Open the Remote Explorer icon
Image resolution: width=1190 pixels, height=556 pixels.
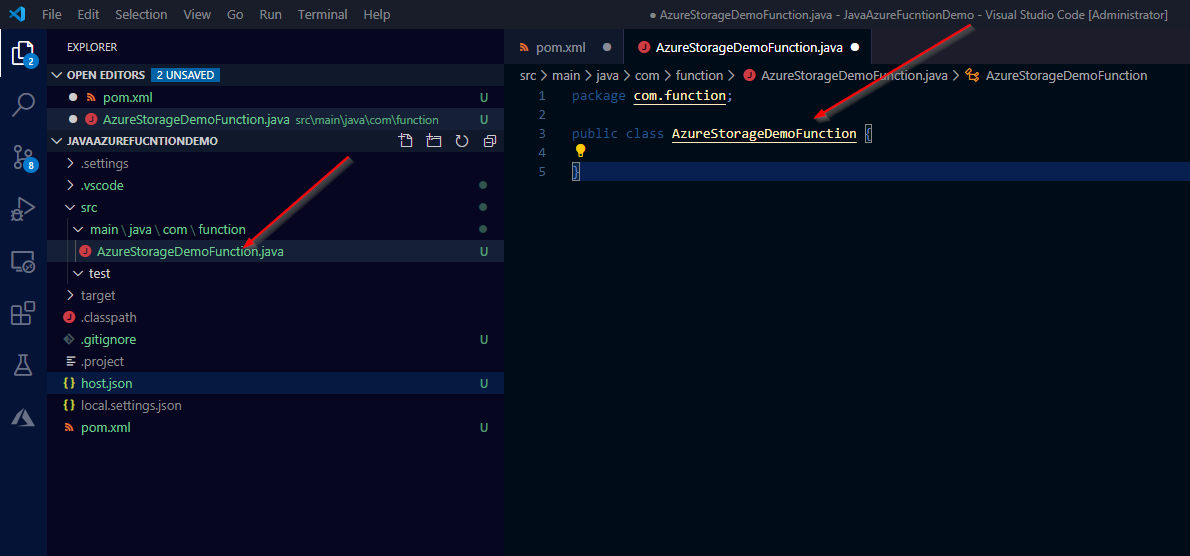coord(23,262)
